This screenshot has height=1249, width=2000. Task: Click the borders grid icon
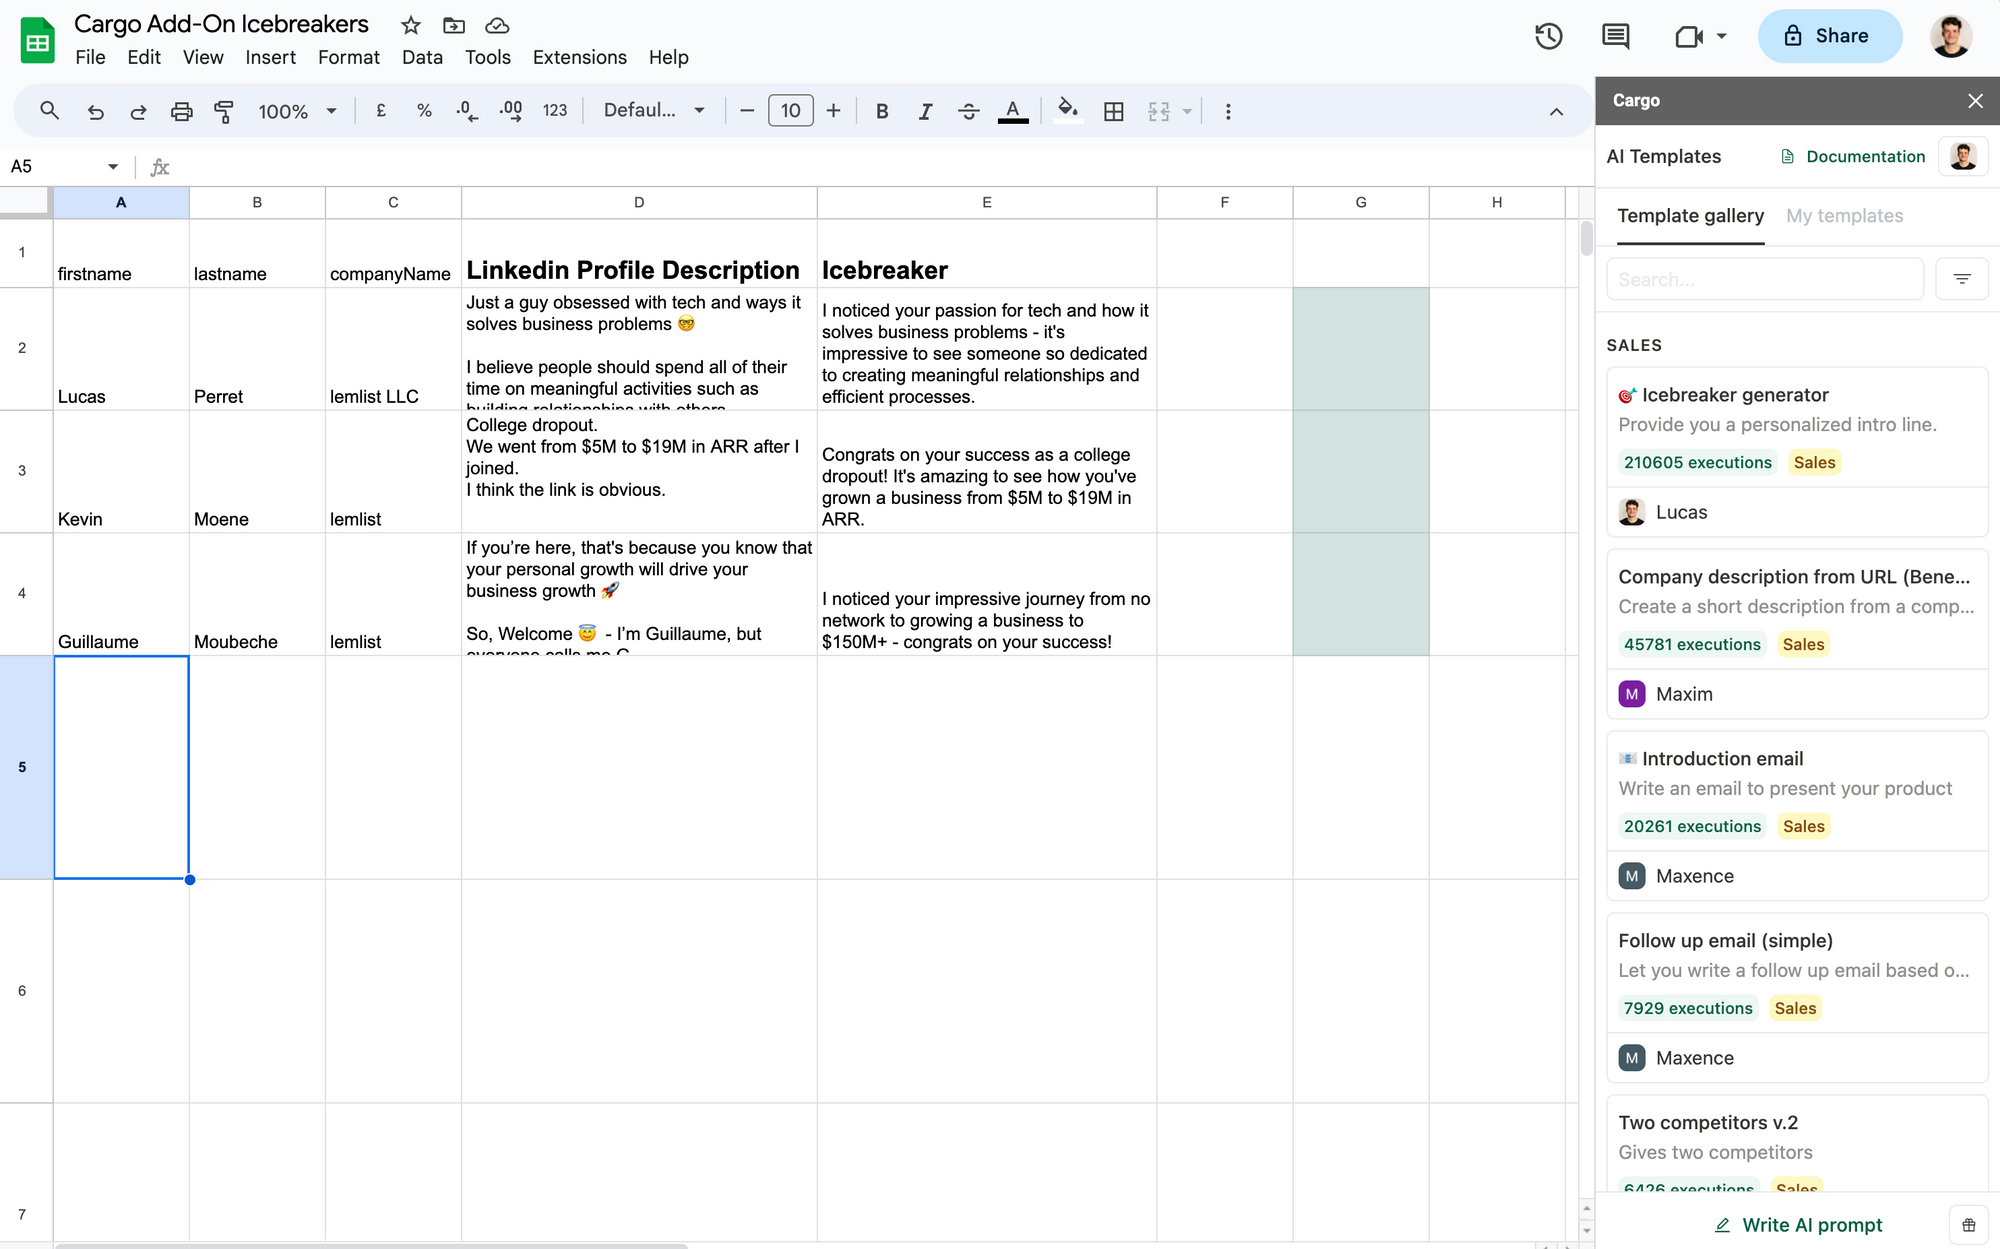1113,111
